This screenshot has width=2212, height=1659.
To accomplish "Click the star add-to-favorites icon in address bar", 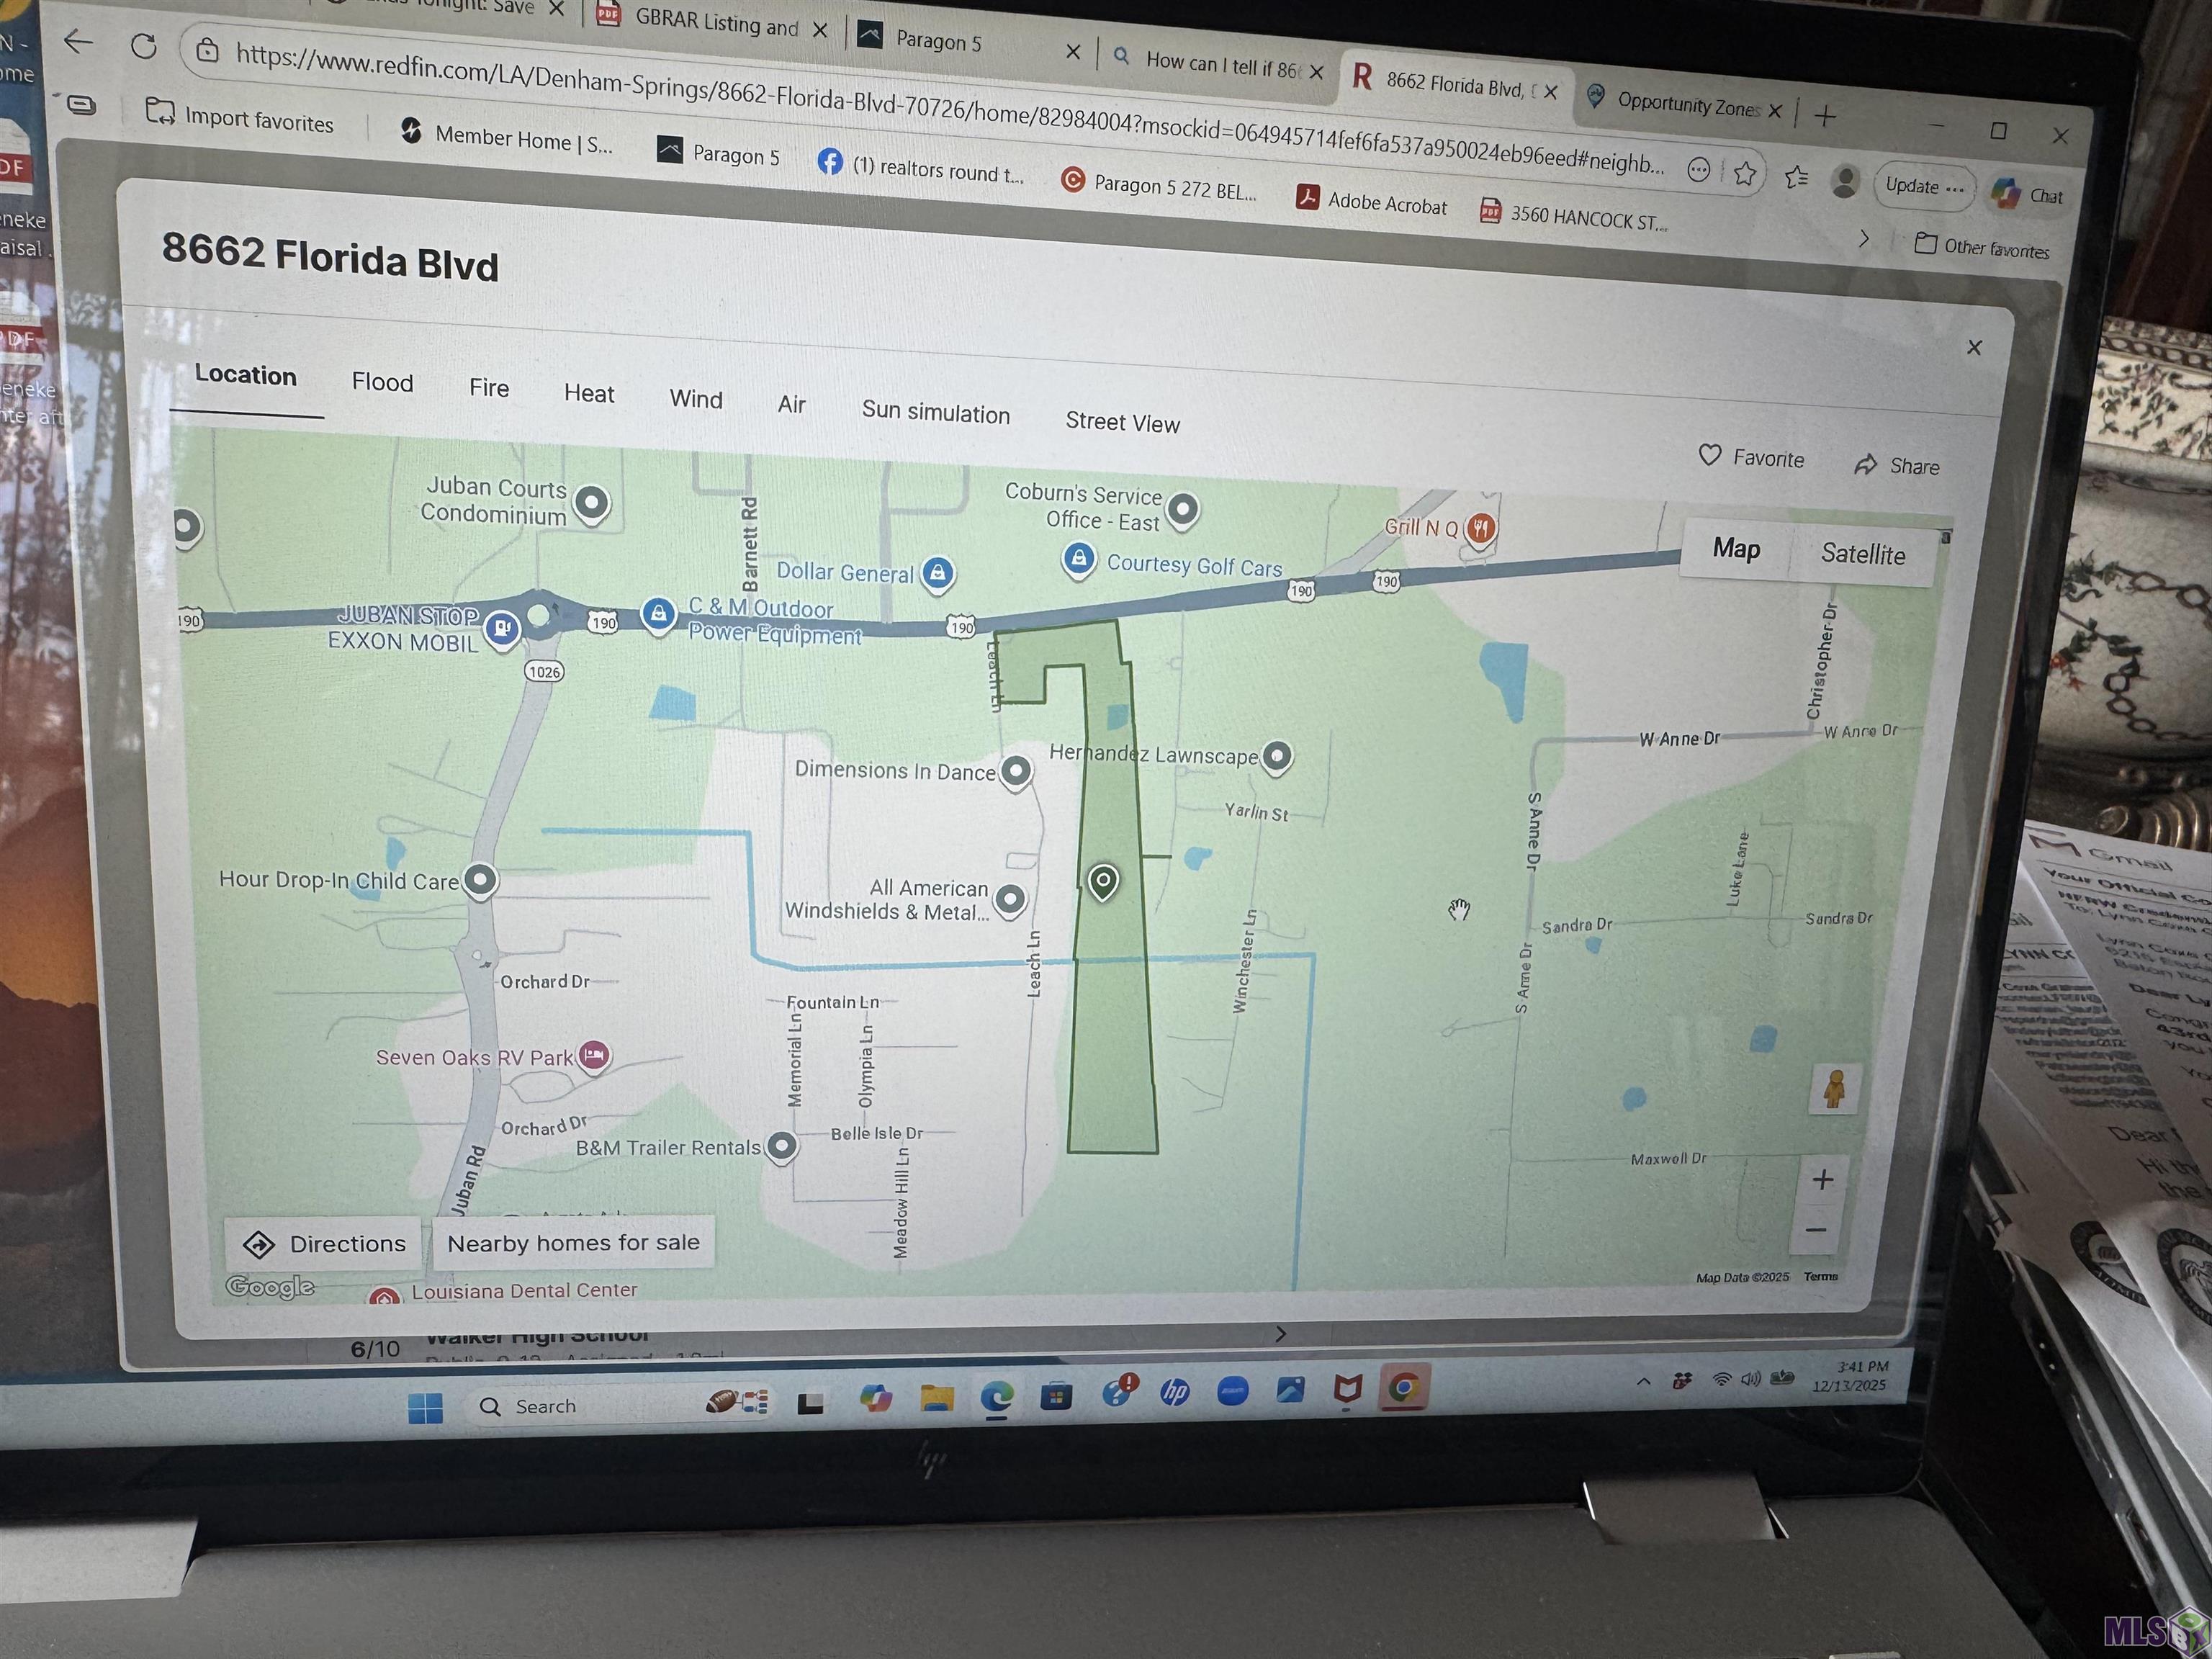I will point(1744,173).
